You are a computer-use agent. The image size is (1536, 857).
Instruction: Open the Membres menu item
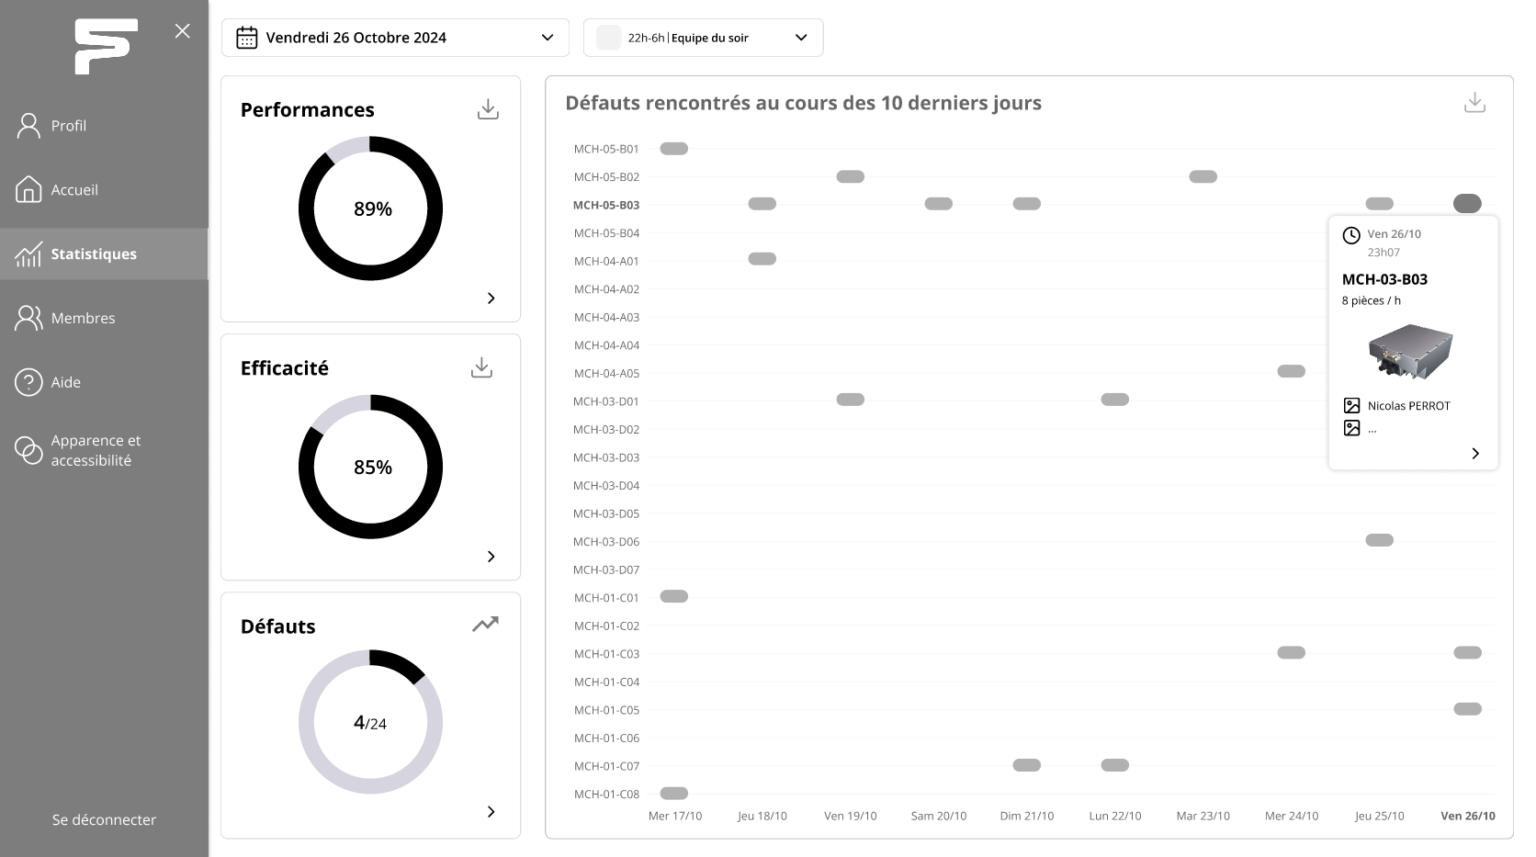click(82, 318)
